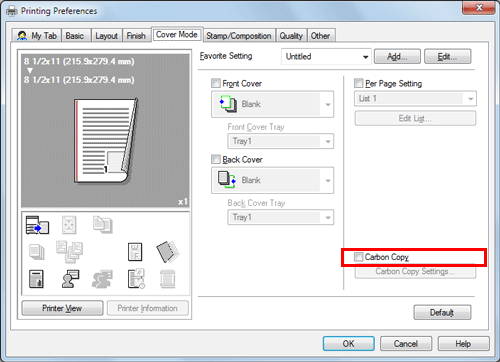This screenshot has width=500, height=362.
Task: Click the 'x1' copy count text
Action: coord(183,202)
